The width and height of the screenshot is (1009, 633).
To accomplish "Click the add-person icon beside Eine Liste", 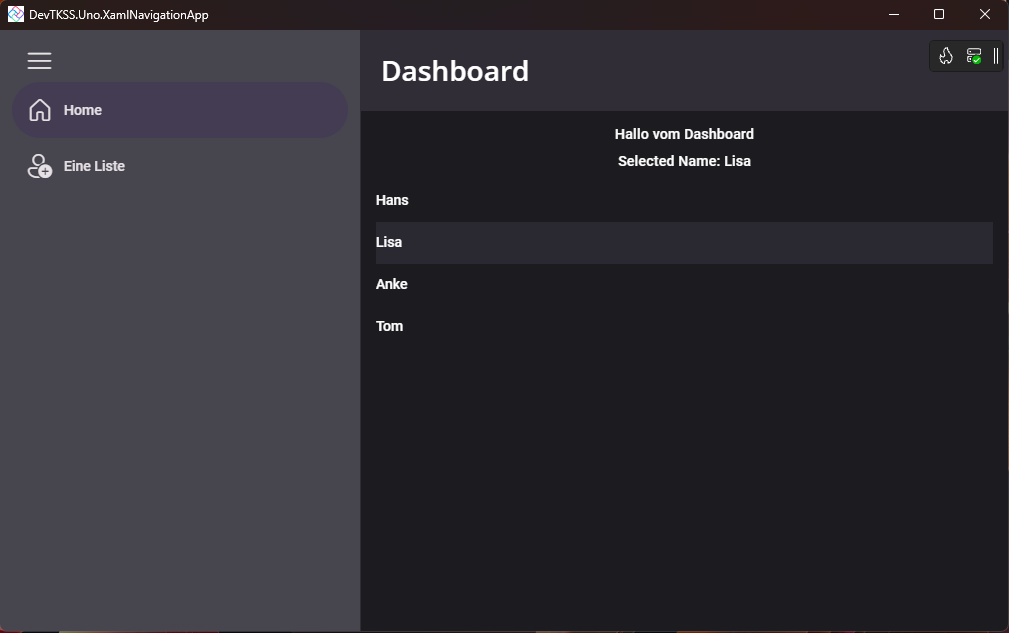I will [x=39, y=166].
